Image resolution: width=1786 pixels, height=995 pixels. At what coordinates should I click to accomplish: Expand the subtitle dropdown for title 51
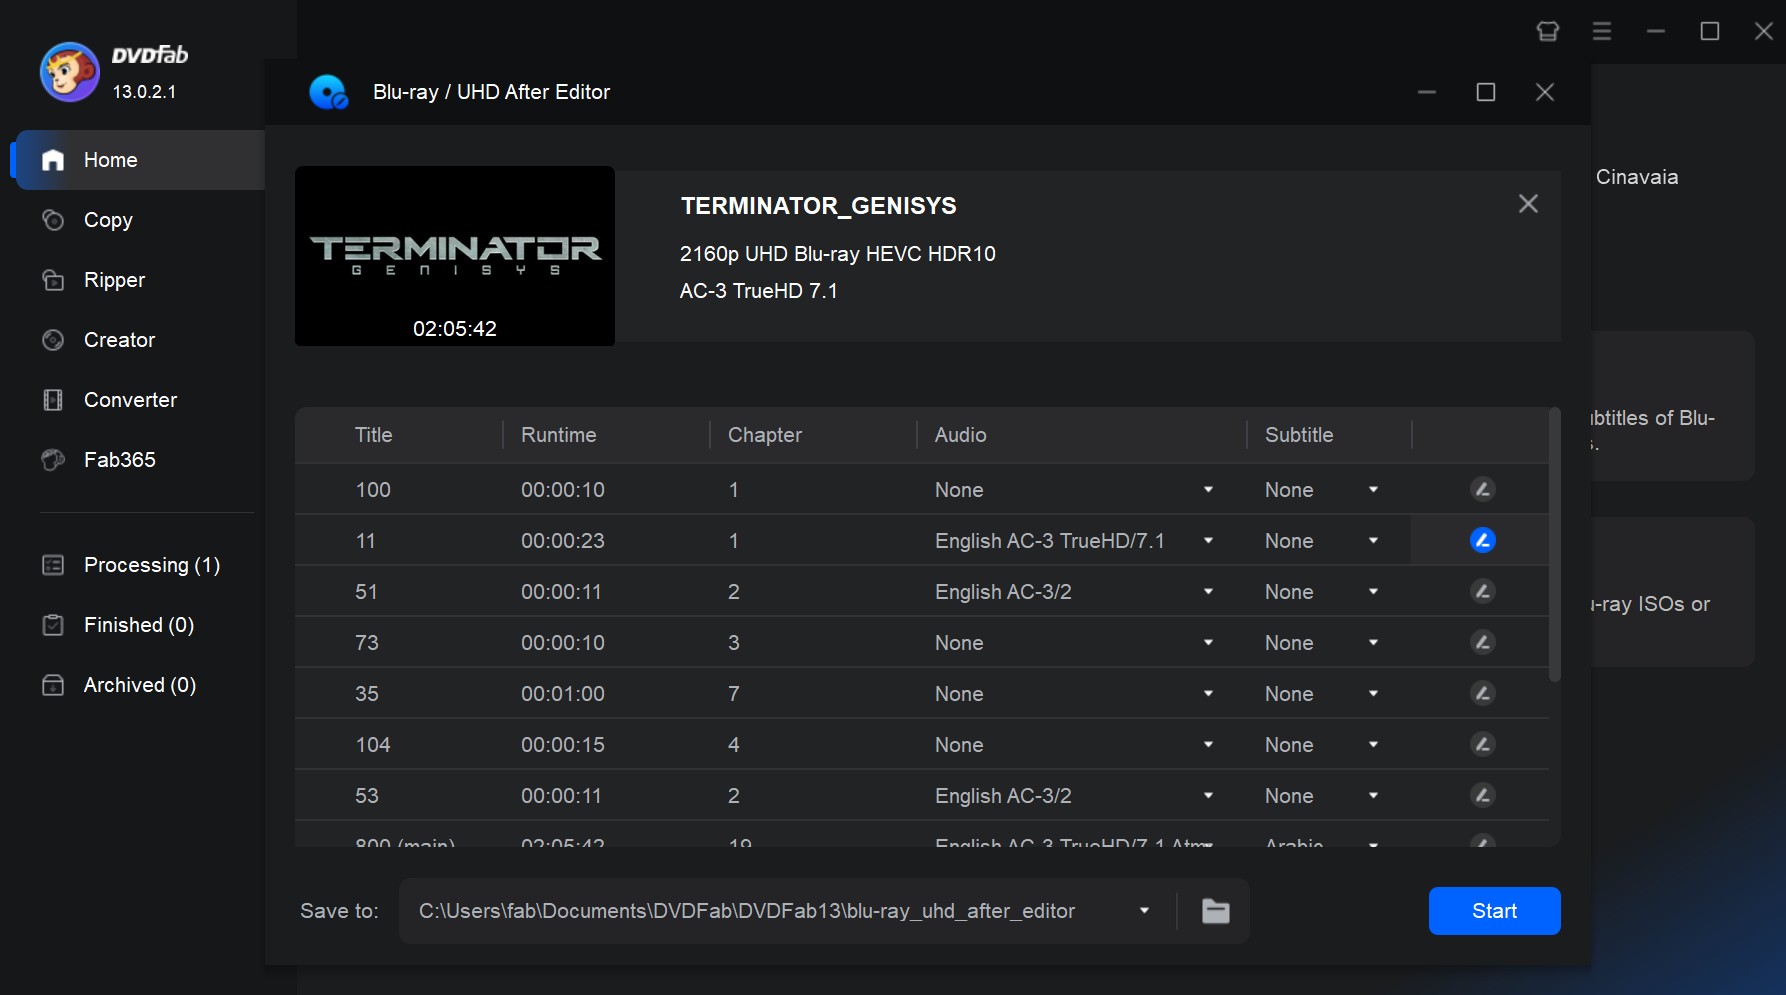(1373, 592)
